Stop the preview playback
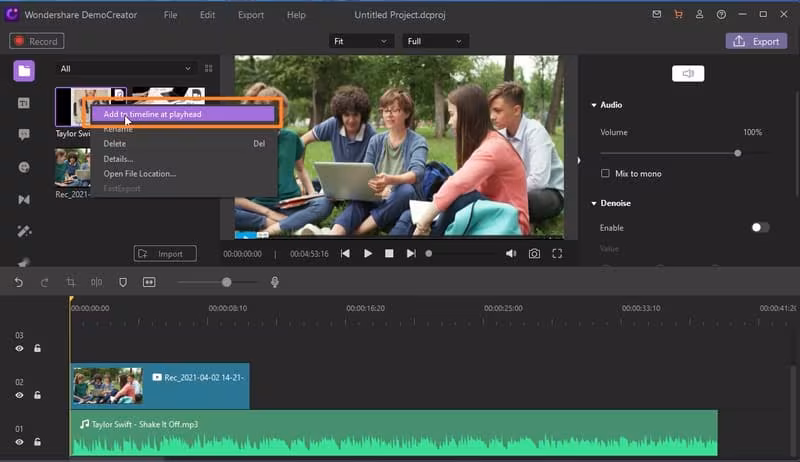This screenshot has height=462, width=800. tap(389, 253)
